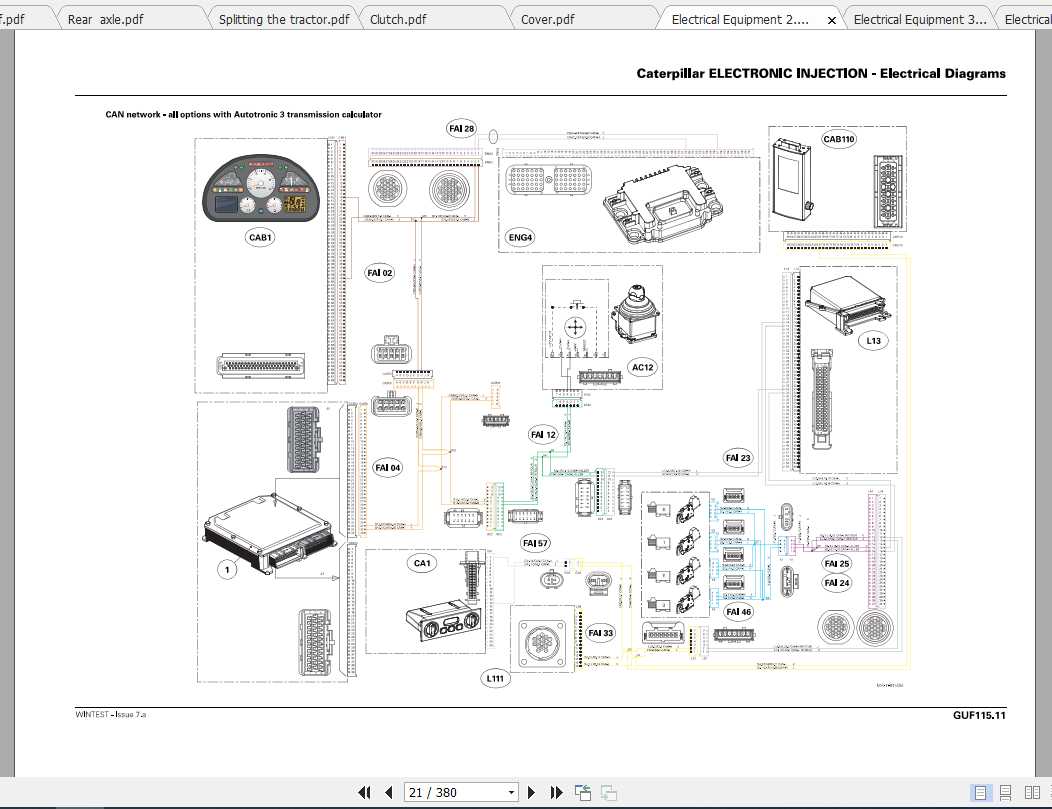
Task: Go to the first page
Action: pos(365,792)
